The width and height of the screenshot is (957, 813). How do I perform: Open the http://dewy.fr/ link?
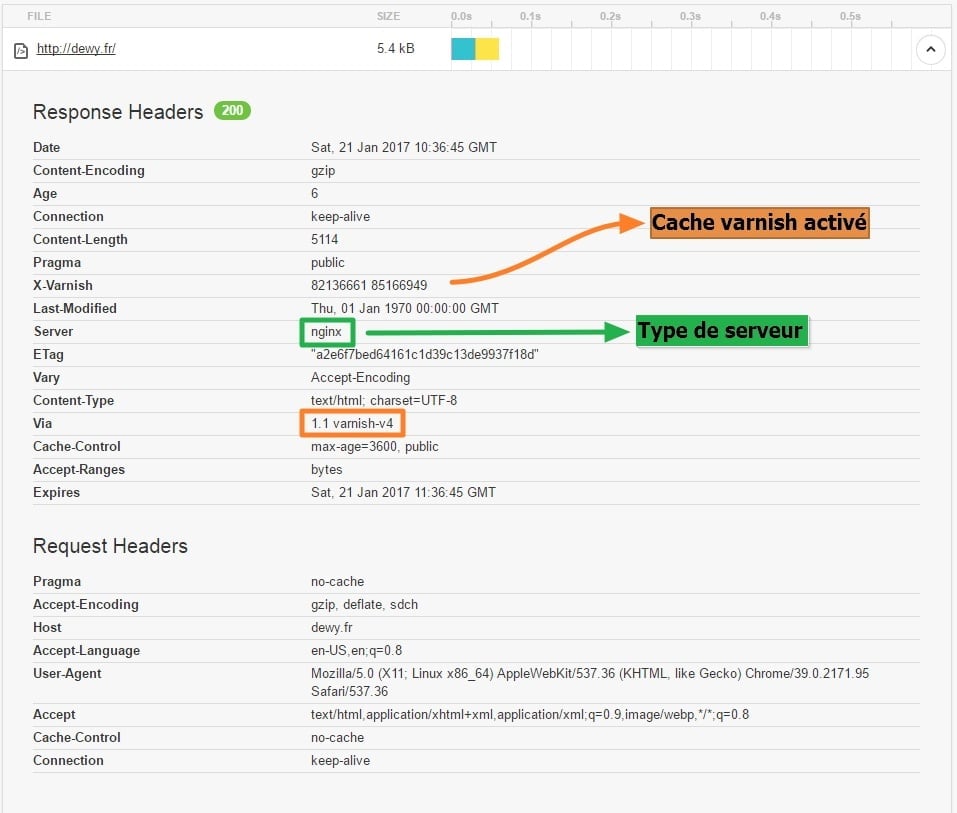[x=76, y=49]
